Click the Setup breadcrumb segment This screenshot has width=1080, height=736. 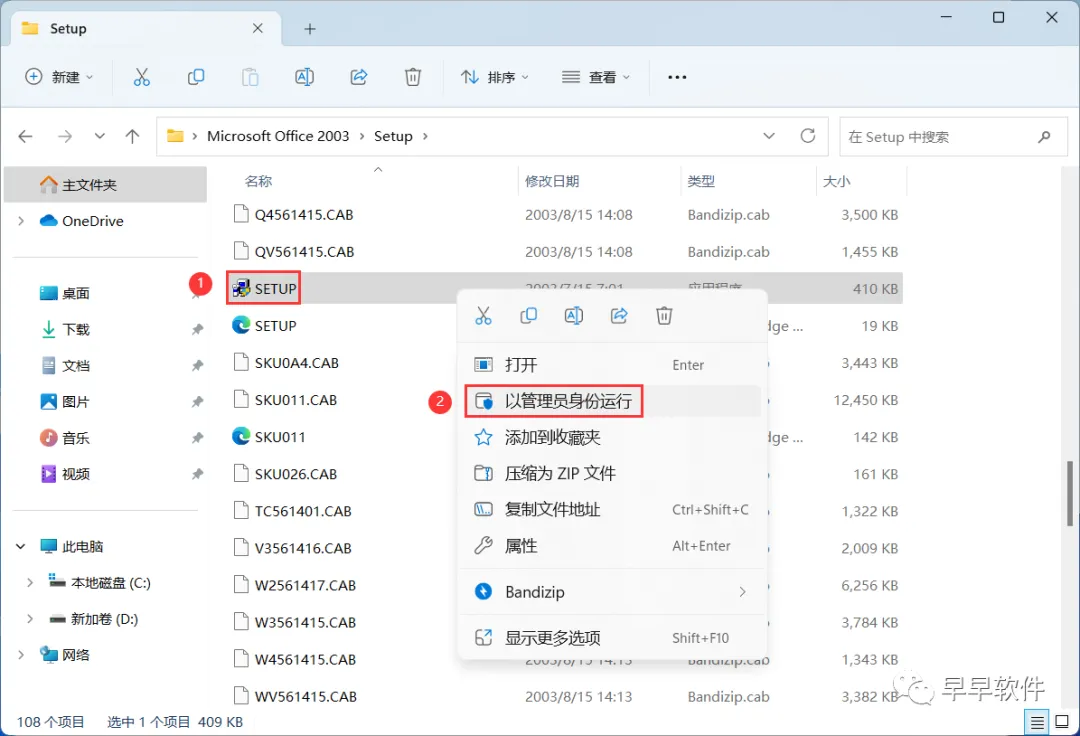(x=393, y=136)
